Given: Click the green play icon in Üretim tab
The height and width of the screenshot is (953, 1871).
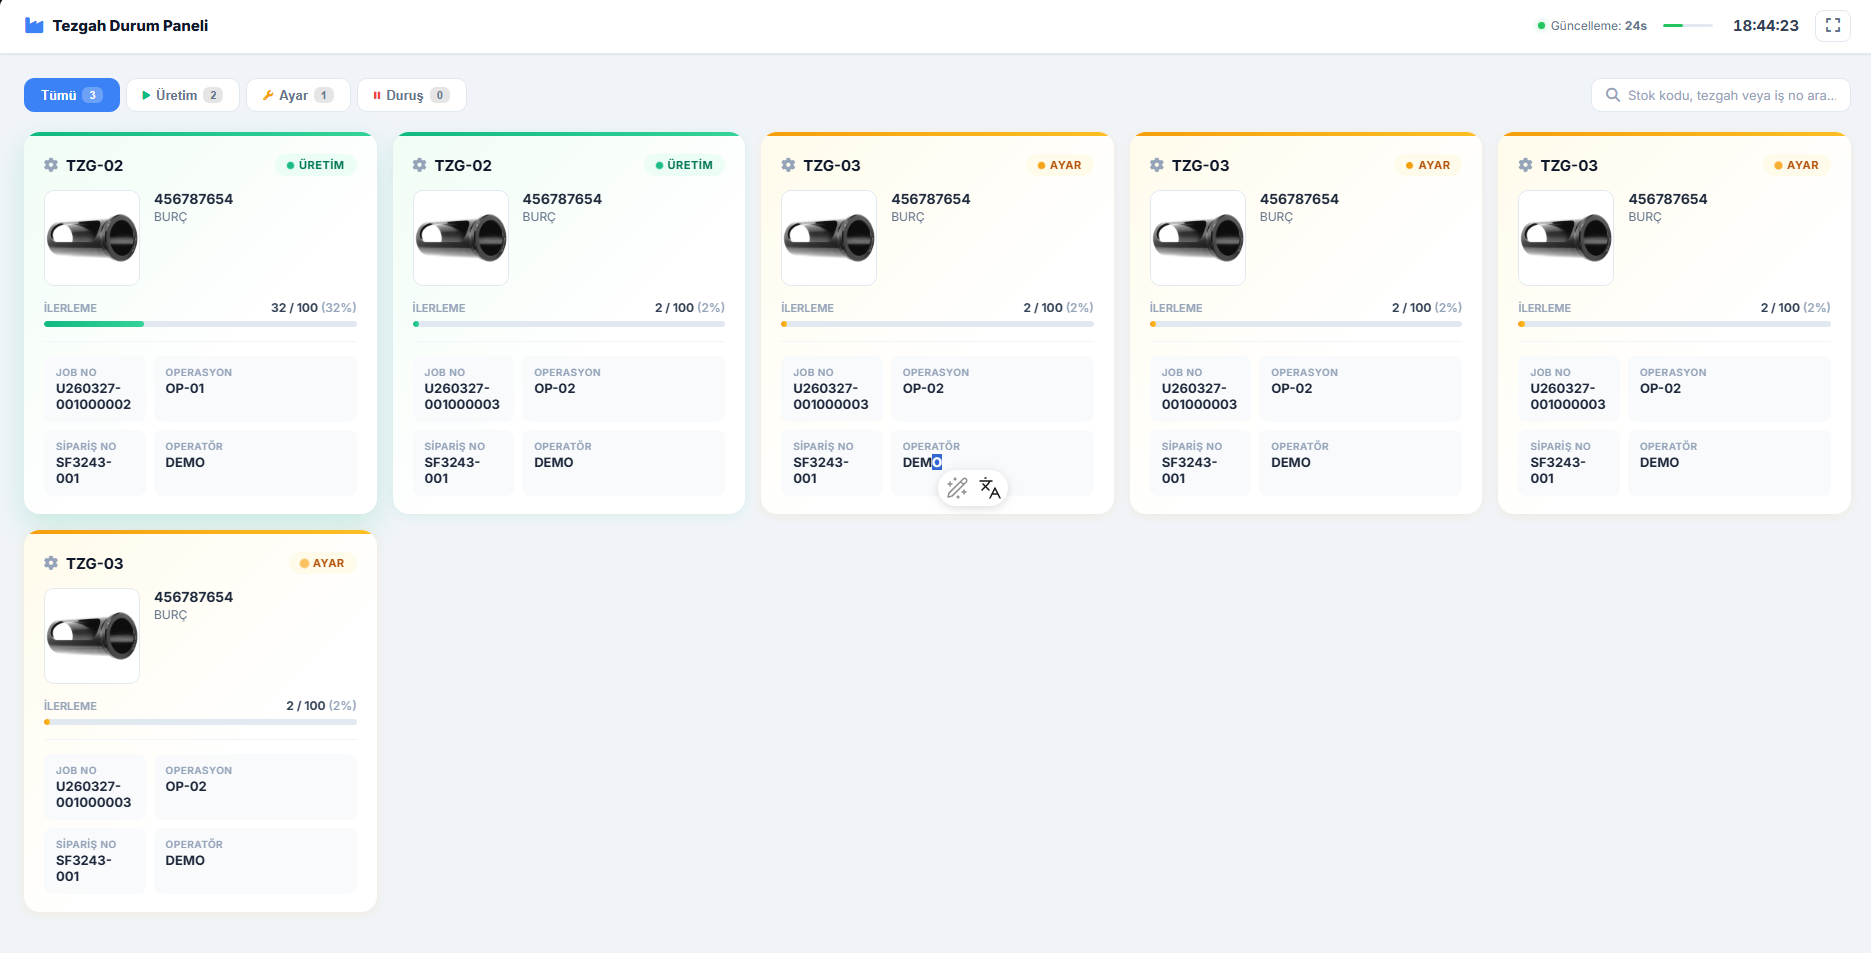Looking at the screenshot, I should pyautogui.click(x=146, y=96).
